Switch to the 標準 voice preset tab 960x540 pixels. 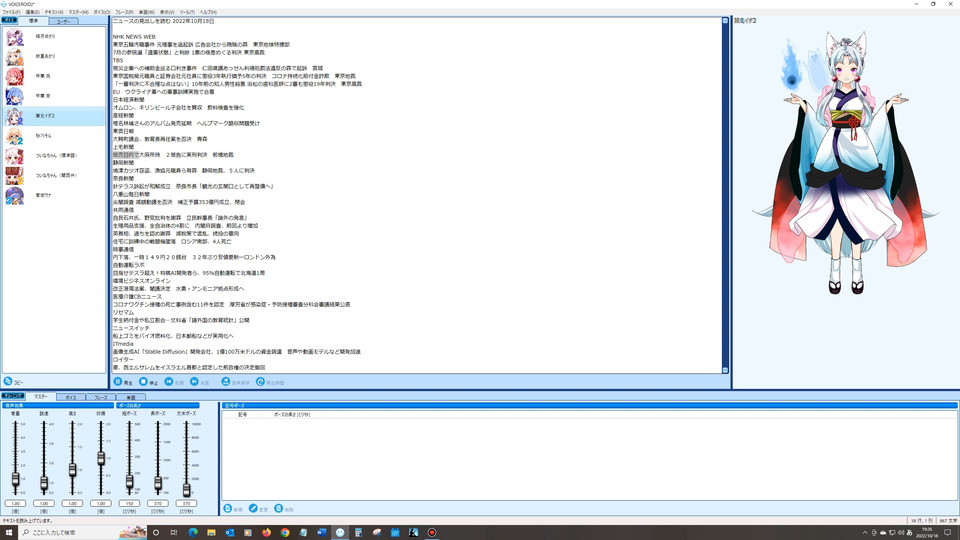[33, 21]
